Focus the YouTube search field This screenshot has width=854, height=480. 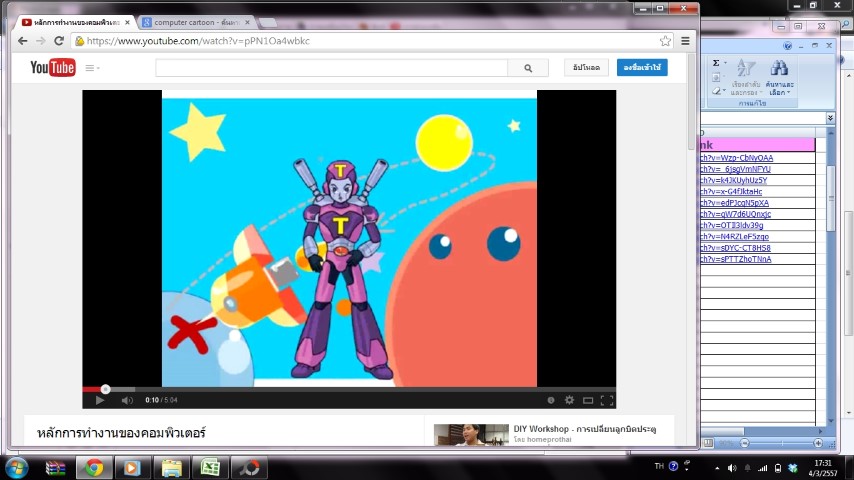pyautogui.click(x=331, y=68)
